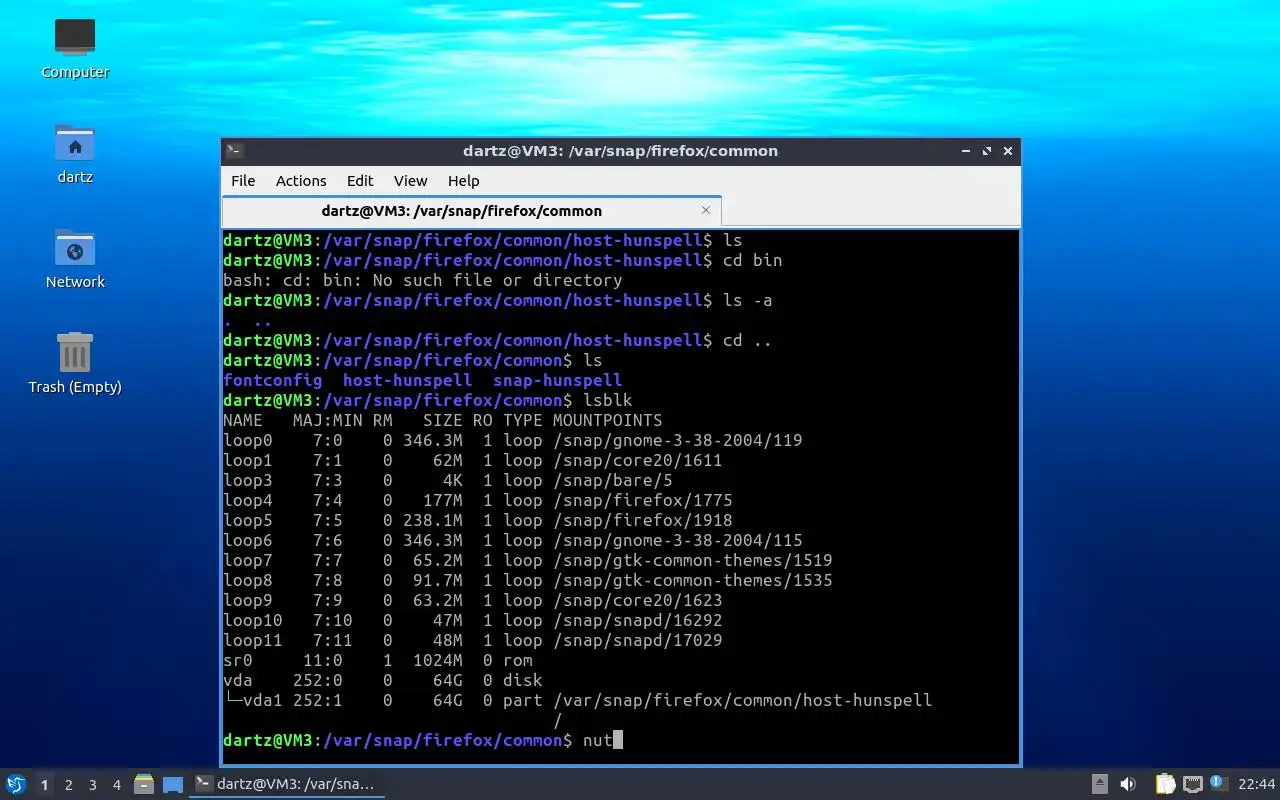Click the show desktop panel icon
This screenshot has height=800, width=1280.
tap(173, 784)
